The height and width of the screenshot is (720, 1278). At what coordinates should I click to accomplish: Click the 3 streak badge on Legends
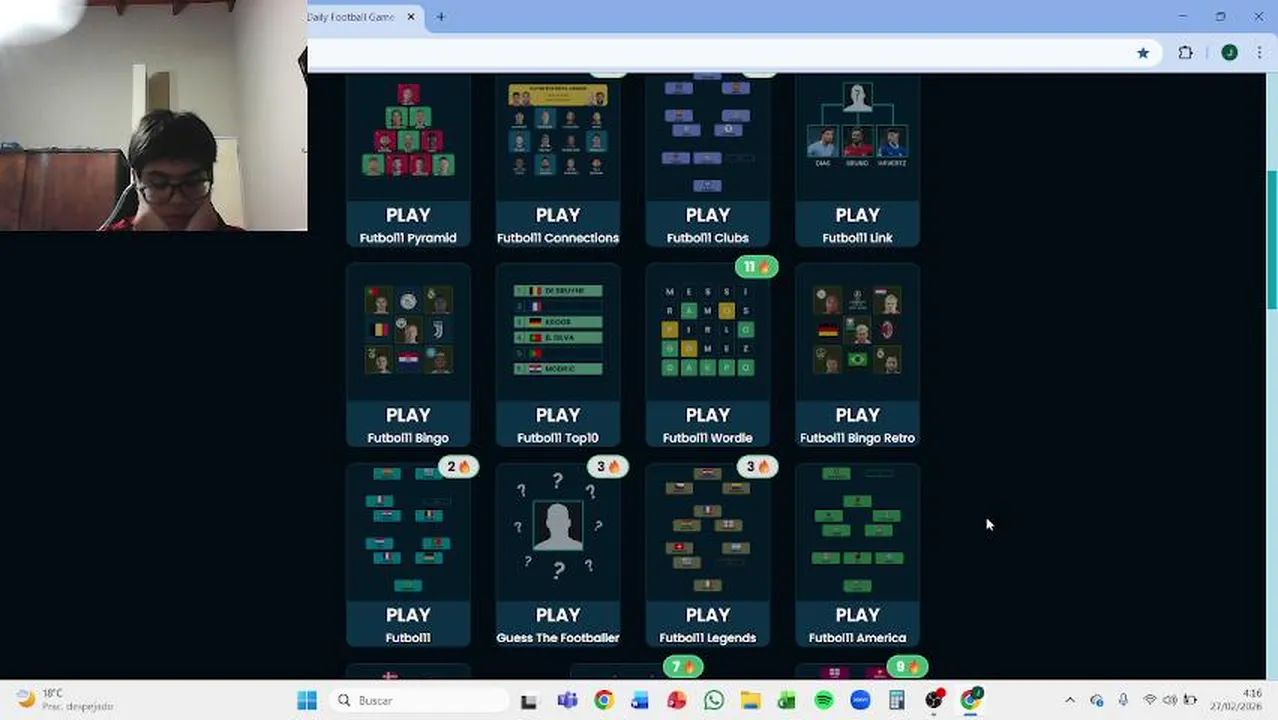click(x=757, y=467)
